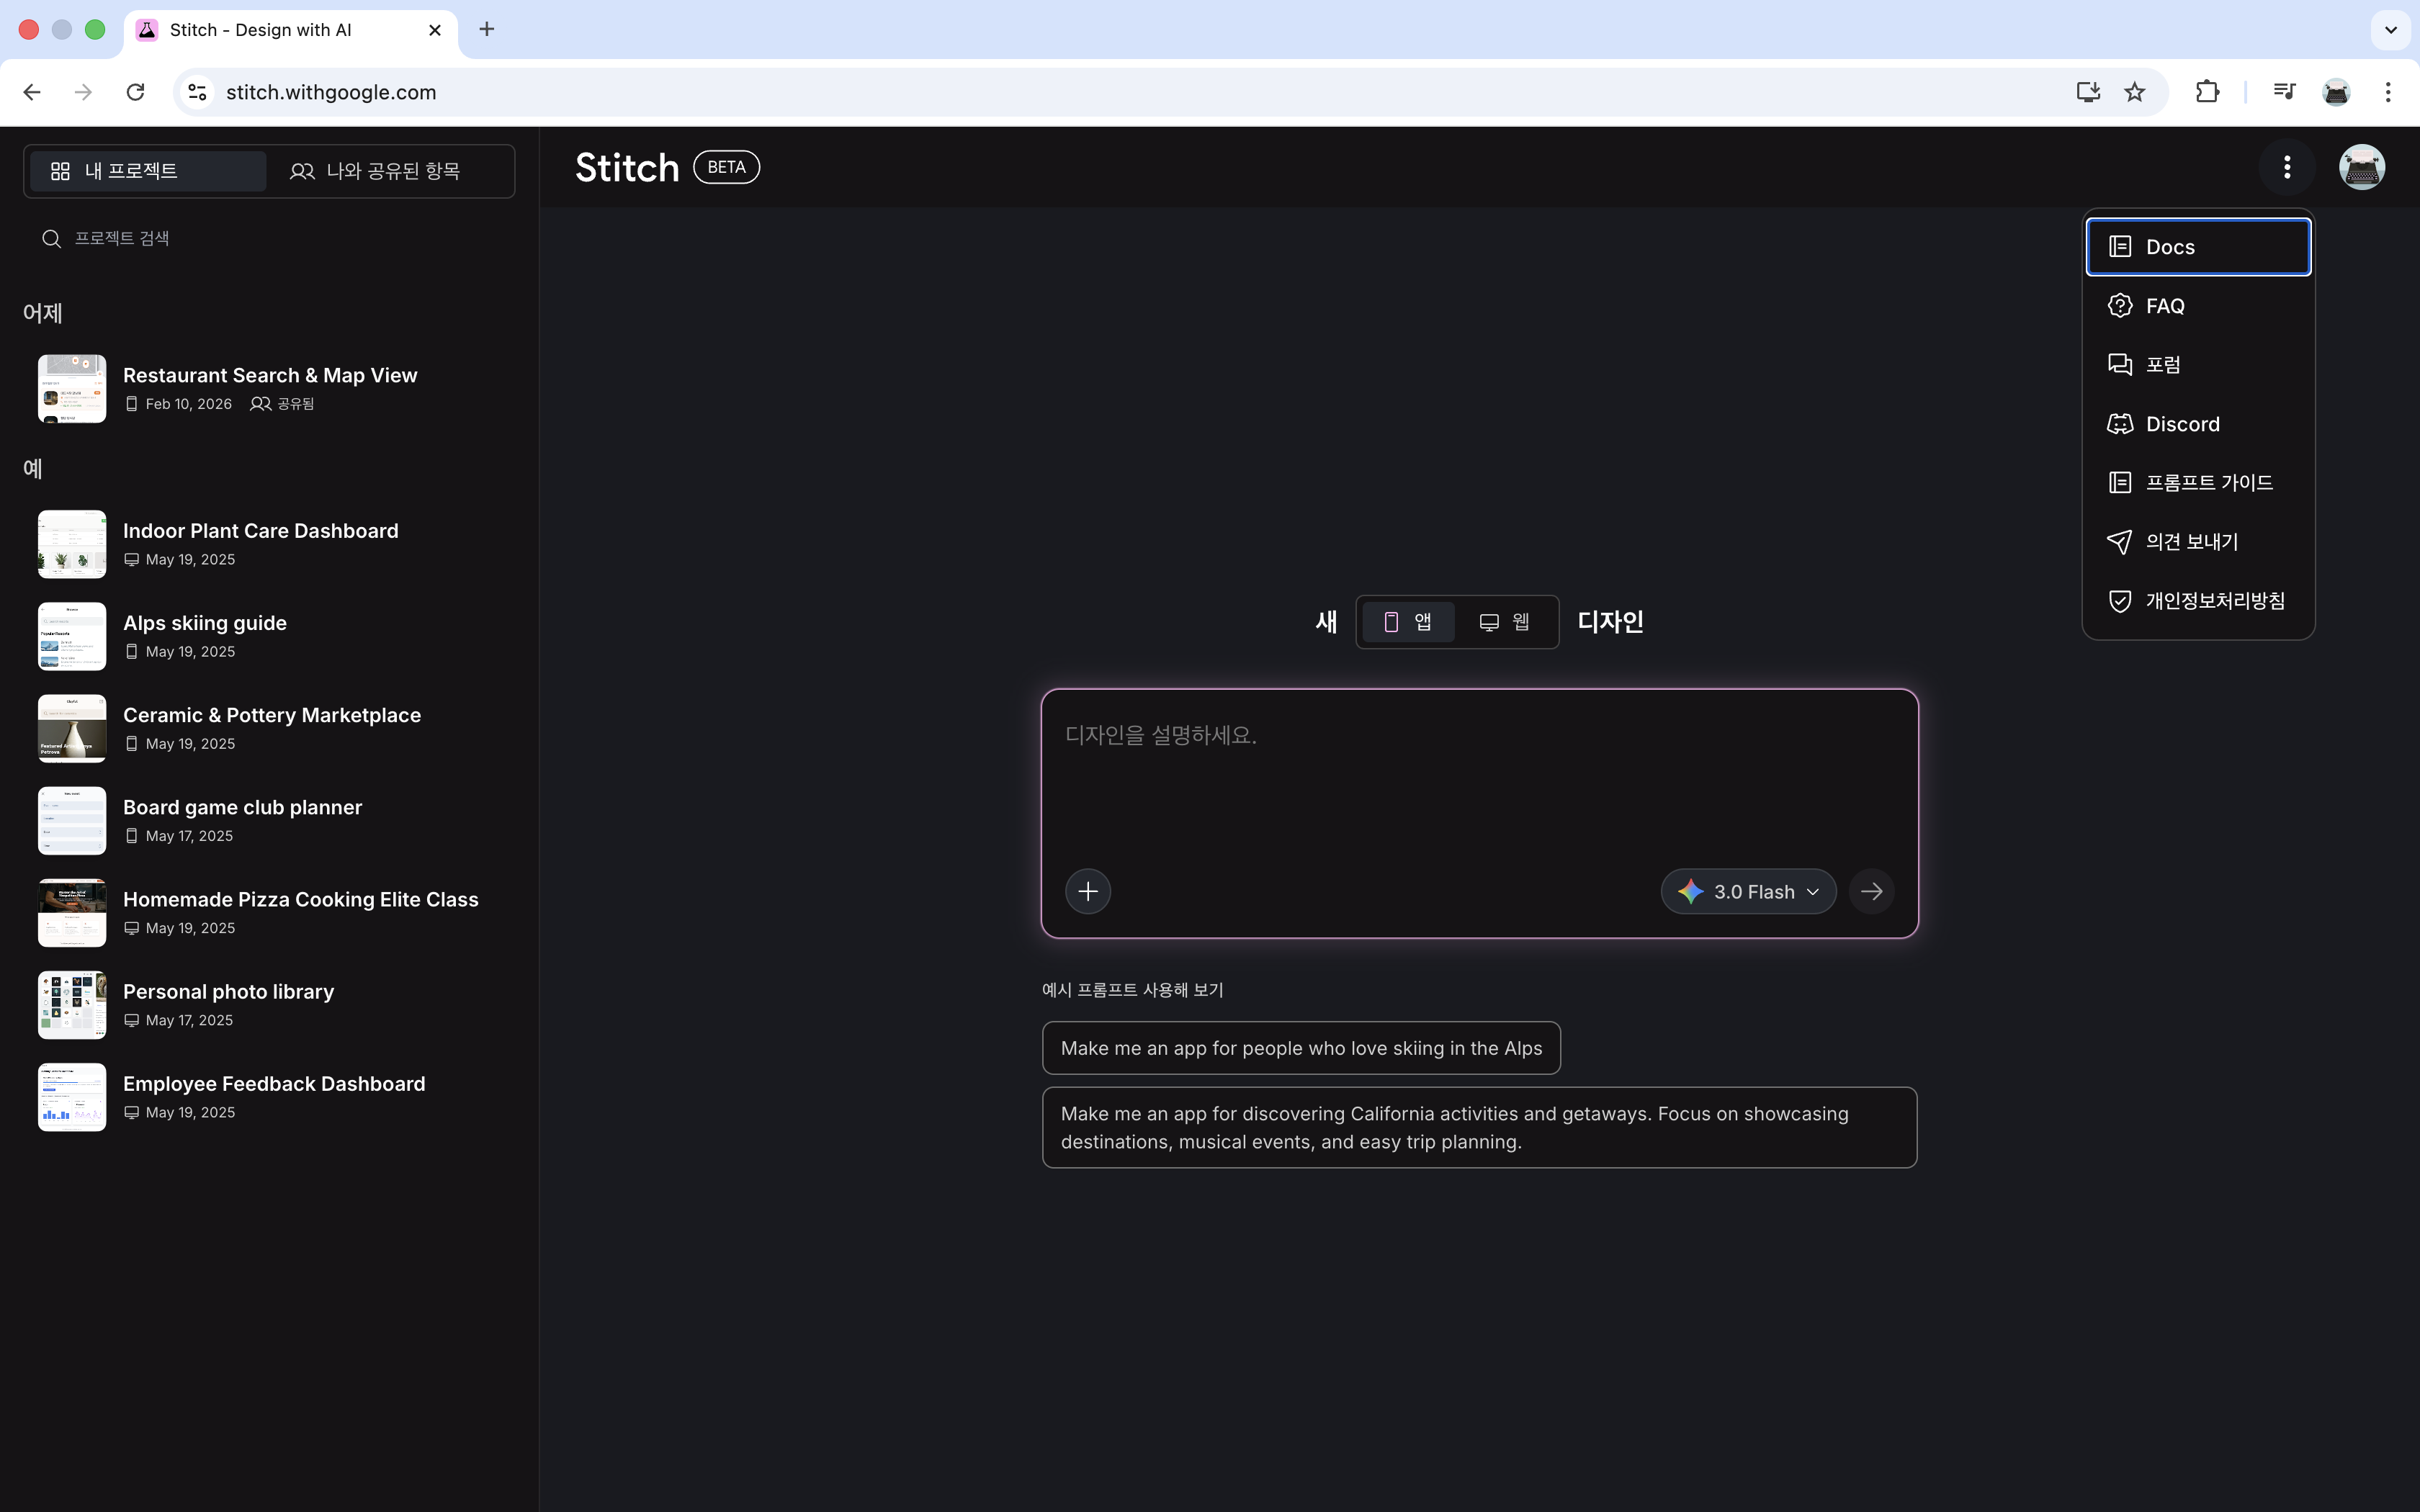This screenshot has height=1512, width=2420.
Task: Click the Board game club planner thumbnail
Action: pyautogui.click(x=72, y=820)
